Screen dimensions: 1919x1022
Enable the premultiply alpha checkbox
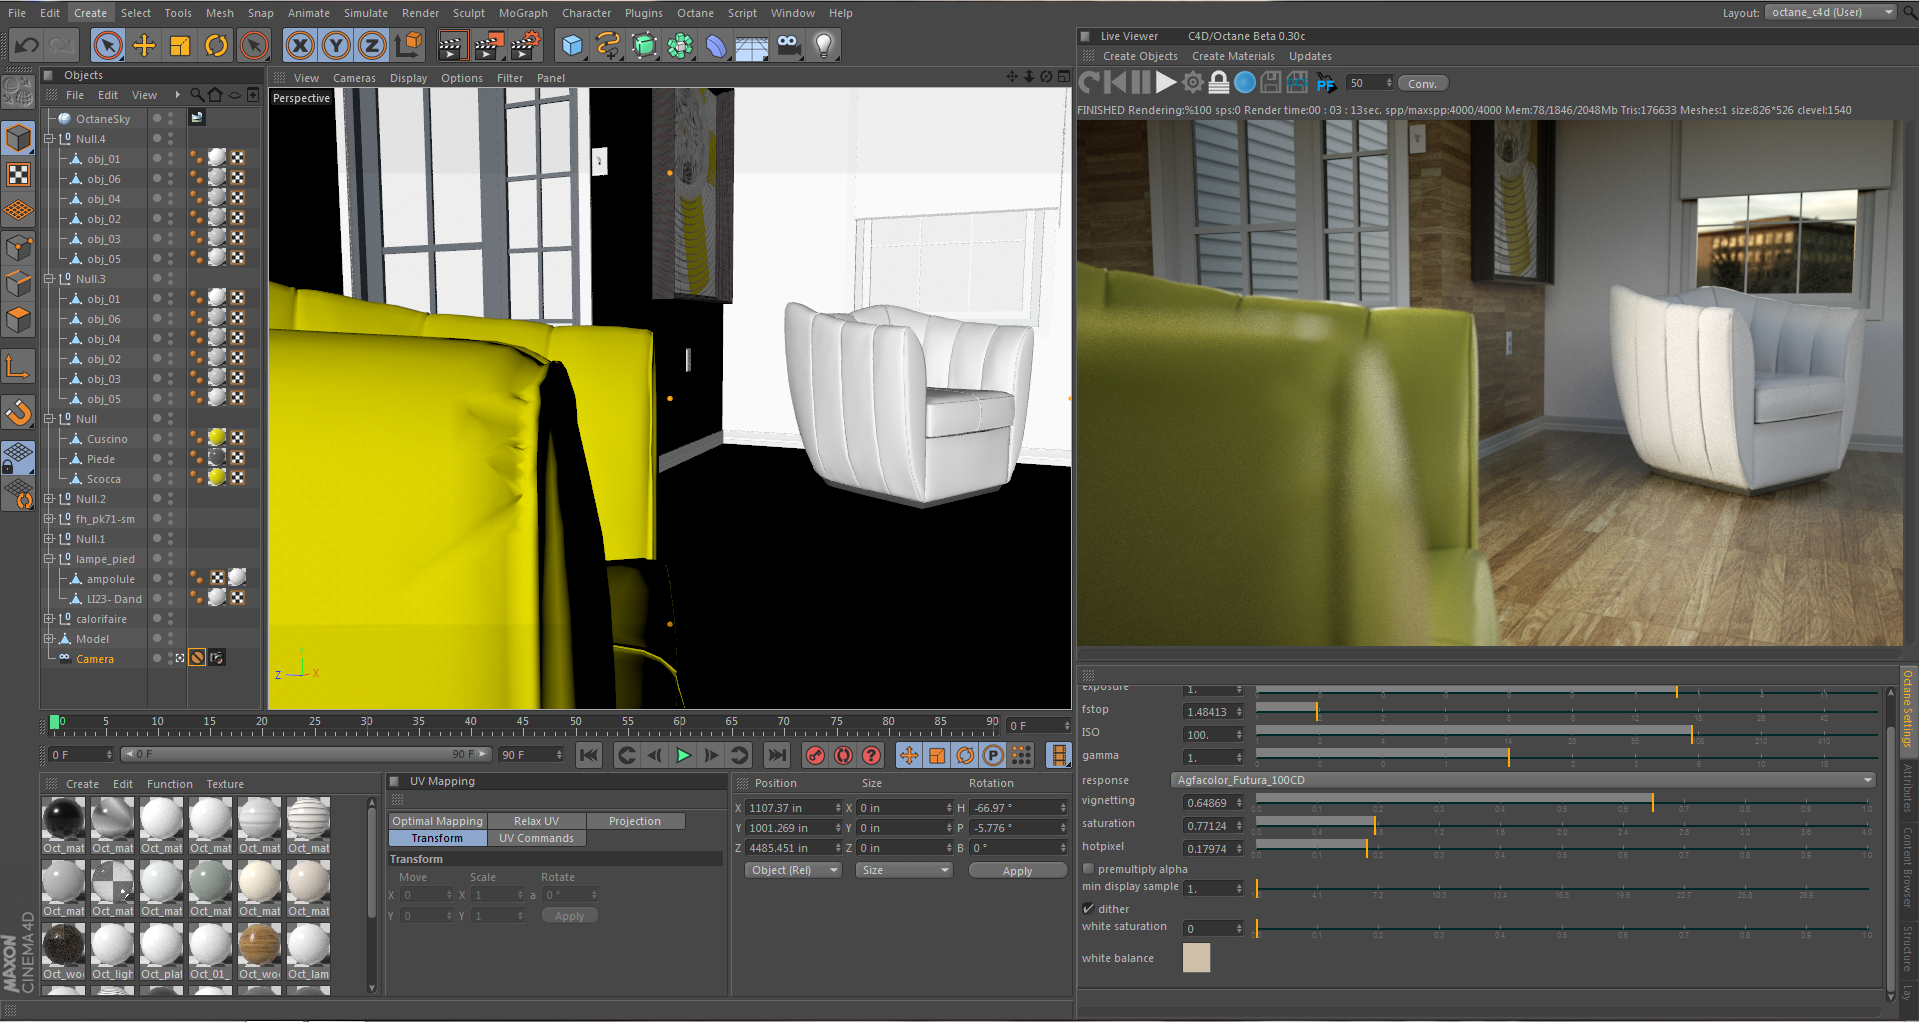(1089, 869)
